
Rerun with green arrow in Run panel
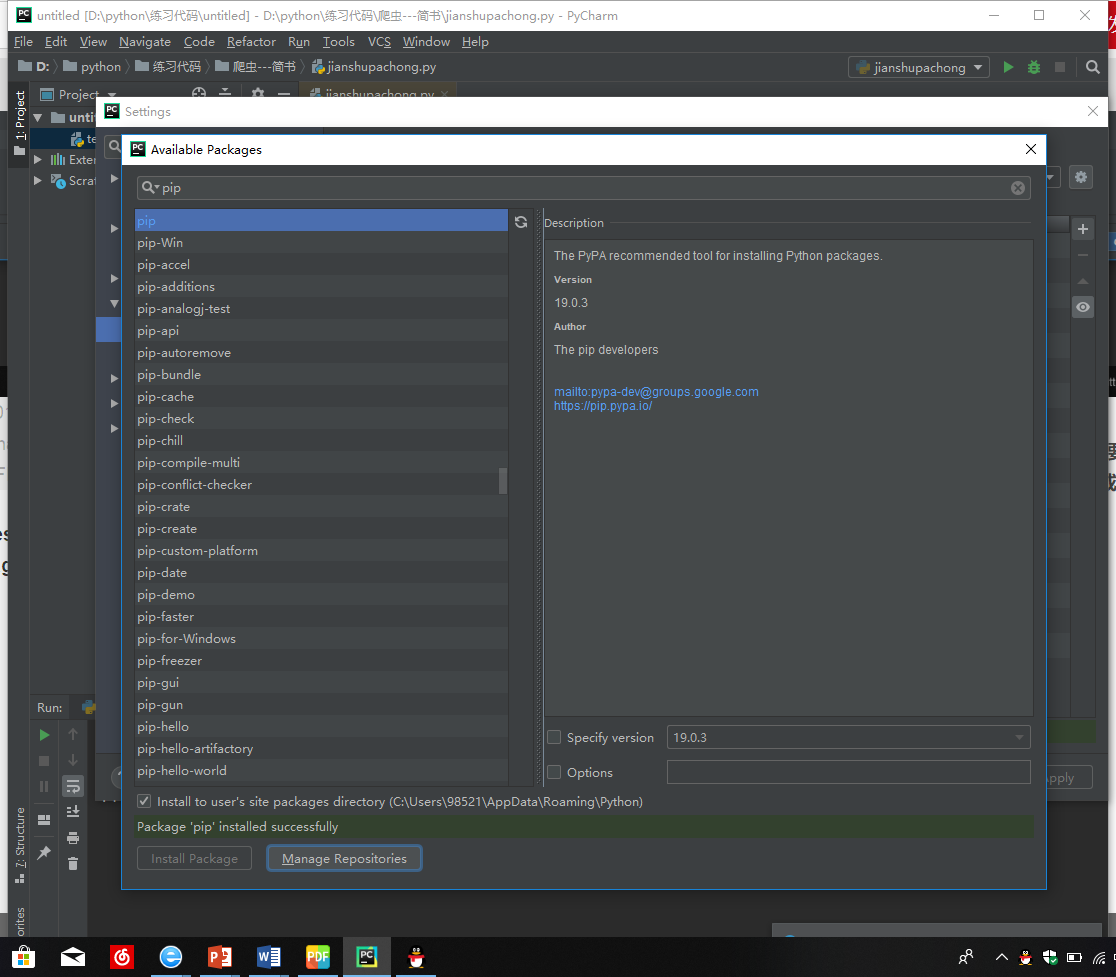(x=44, y=734)
